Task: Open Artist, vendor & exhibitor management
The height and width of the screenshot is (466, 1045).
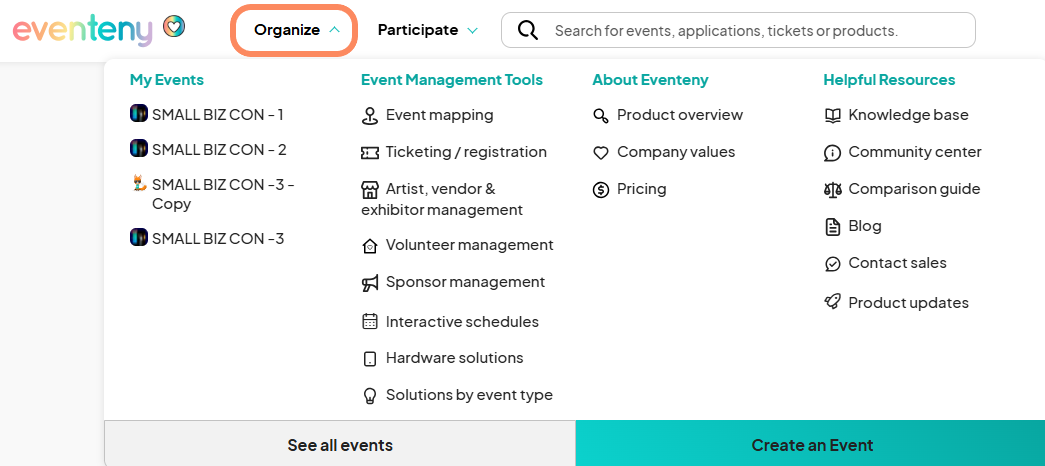Action: (442, 199)
